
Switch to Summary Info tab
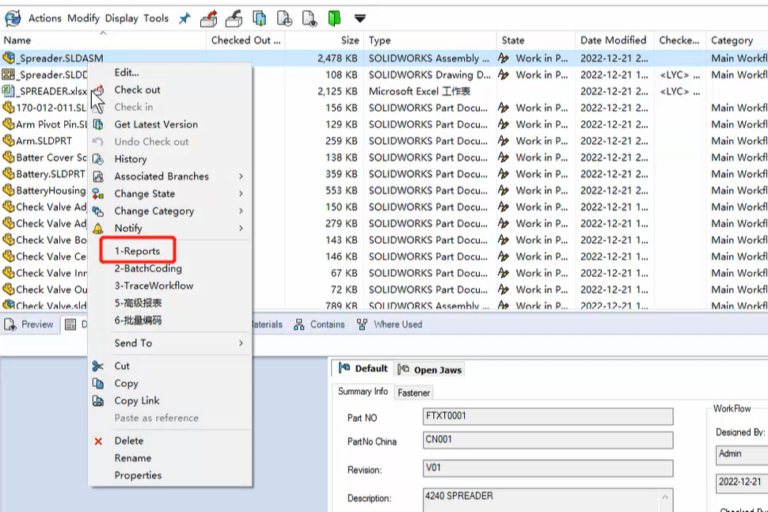click(362, 391)
